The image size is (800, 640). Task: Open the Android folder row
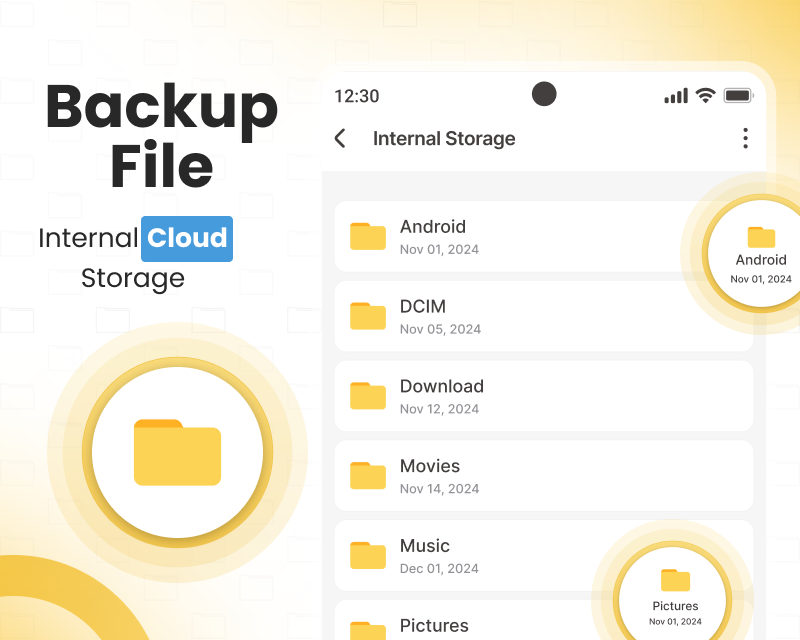[520, 236]
